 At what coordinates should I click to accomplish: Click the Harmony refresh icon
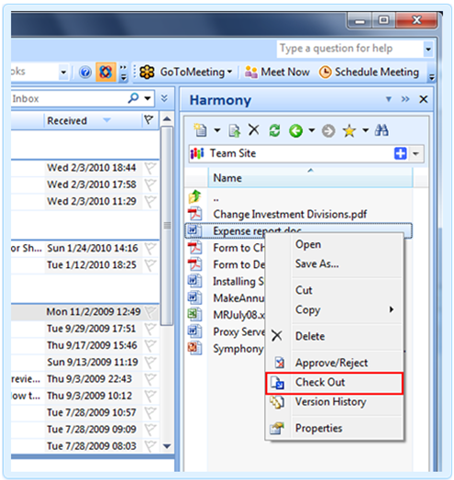275,130
